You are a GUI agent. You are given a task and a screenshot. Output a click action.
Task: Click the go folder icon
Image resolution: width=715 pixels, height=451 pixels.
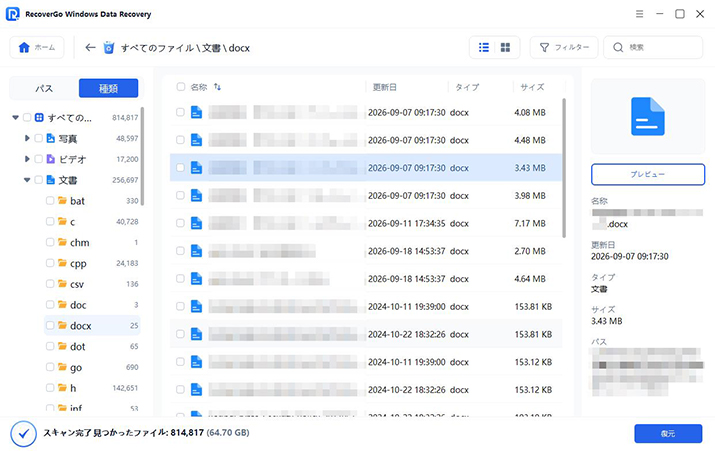coord(62,367)
